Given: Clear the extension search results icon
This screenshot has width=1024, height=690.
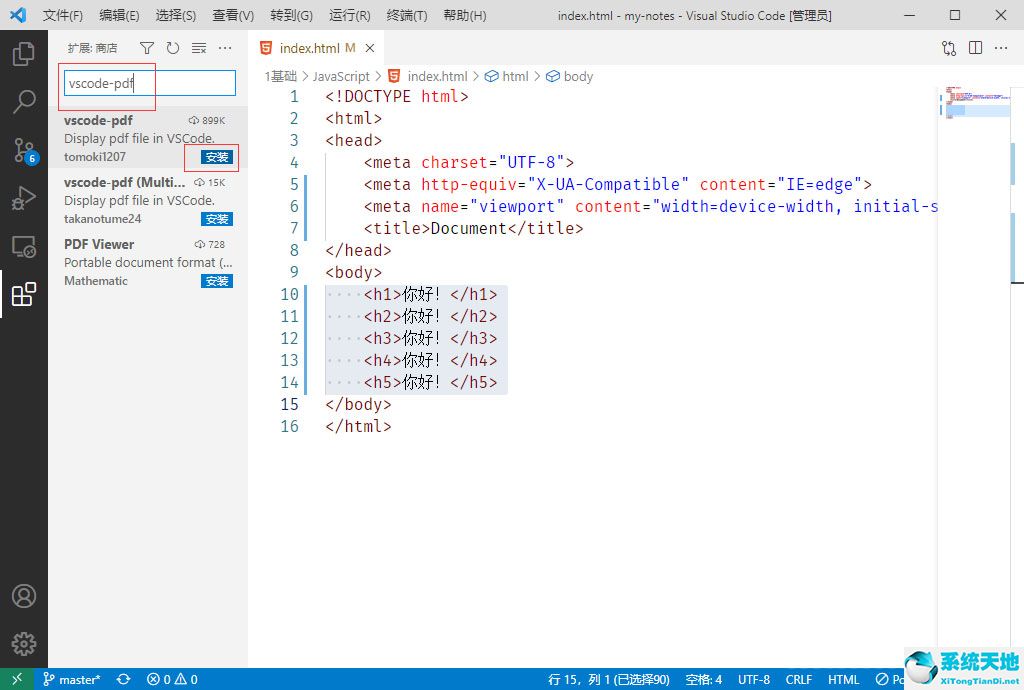Looking at the screenshot, I should [198, 47].
